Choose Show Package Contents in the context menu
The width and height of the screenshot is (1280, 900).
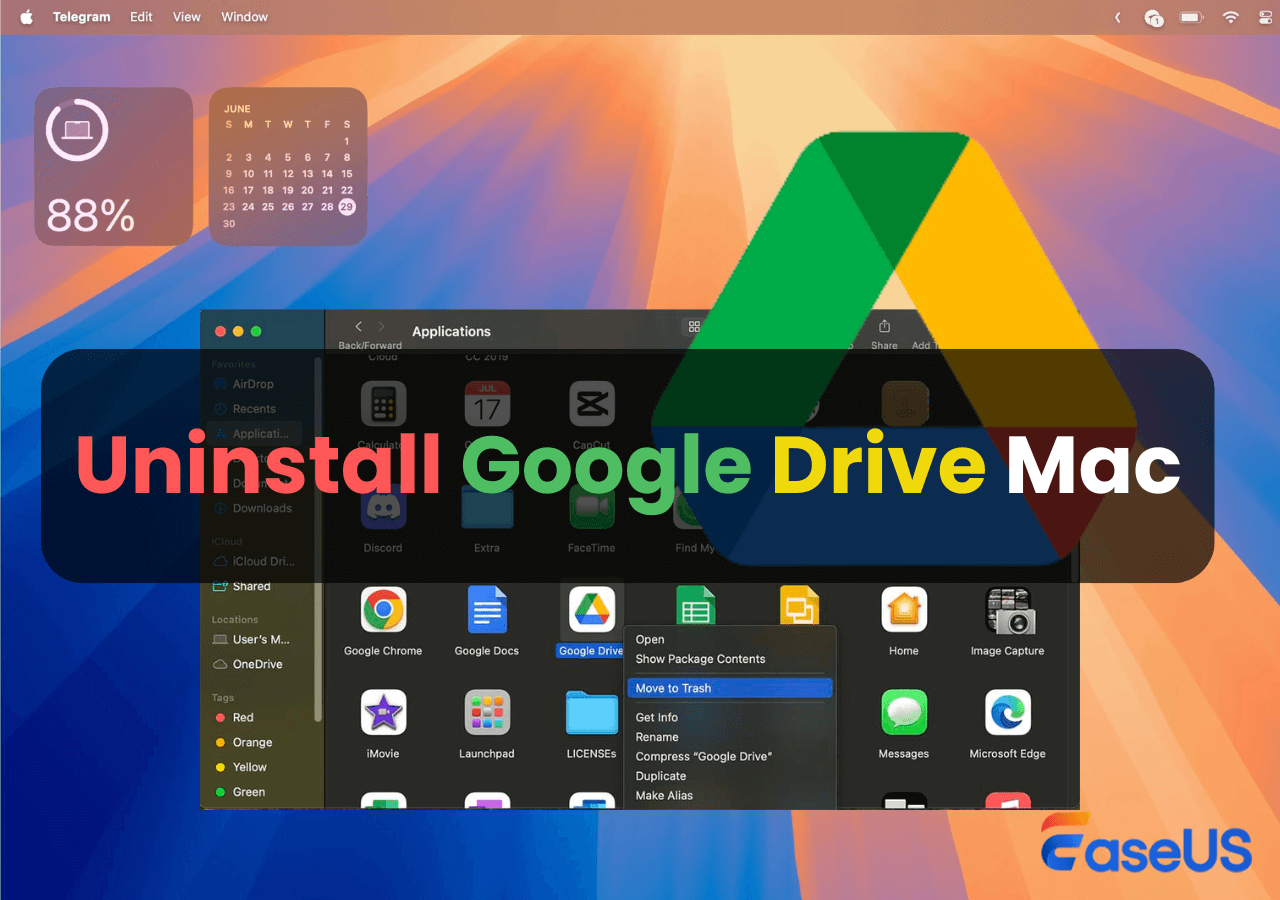pyautogui.click(x=701, y=659)
